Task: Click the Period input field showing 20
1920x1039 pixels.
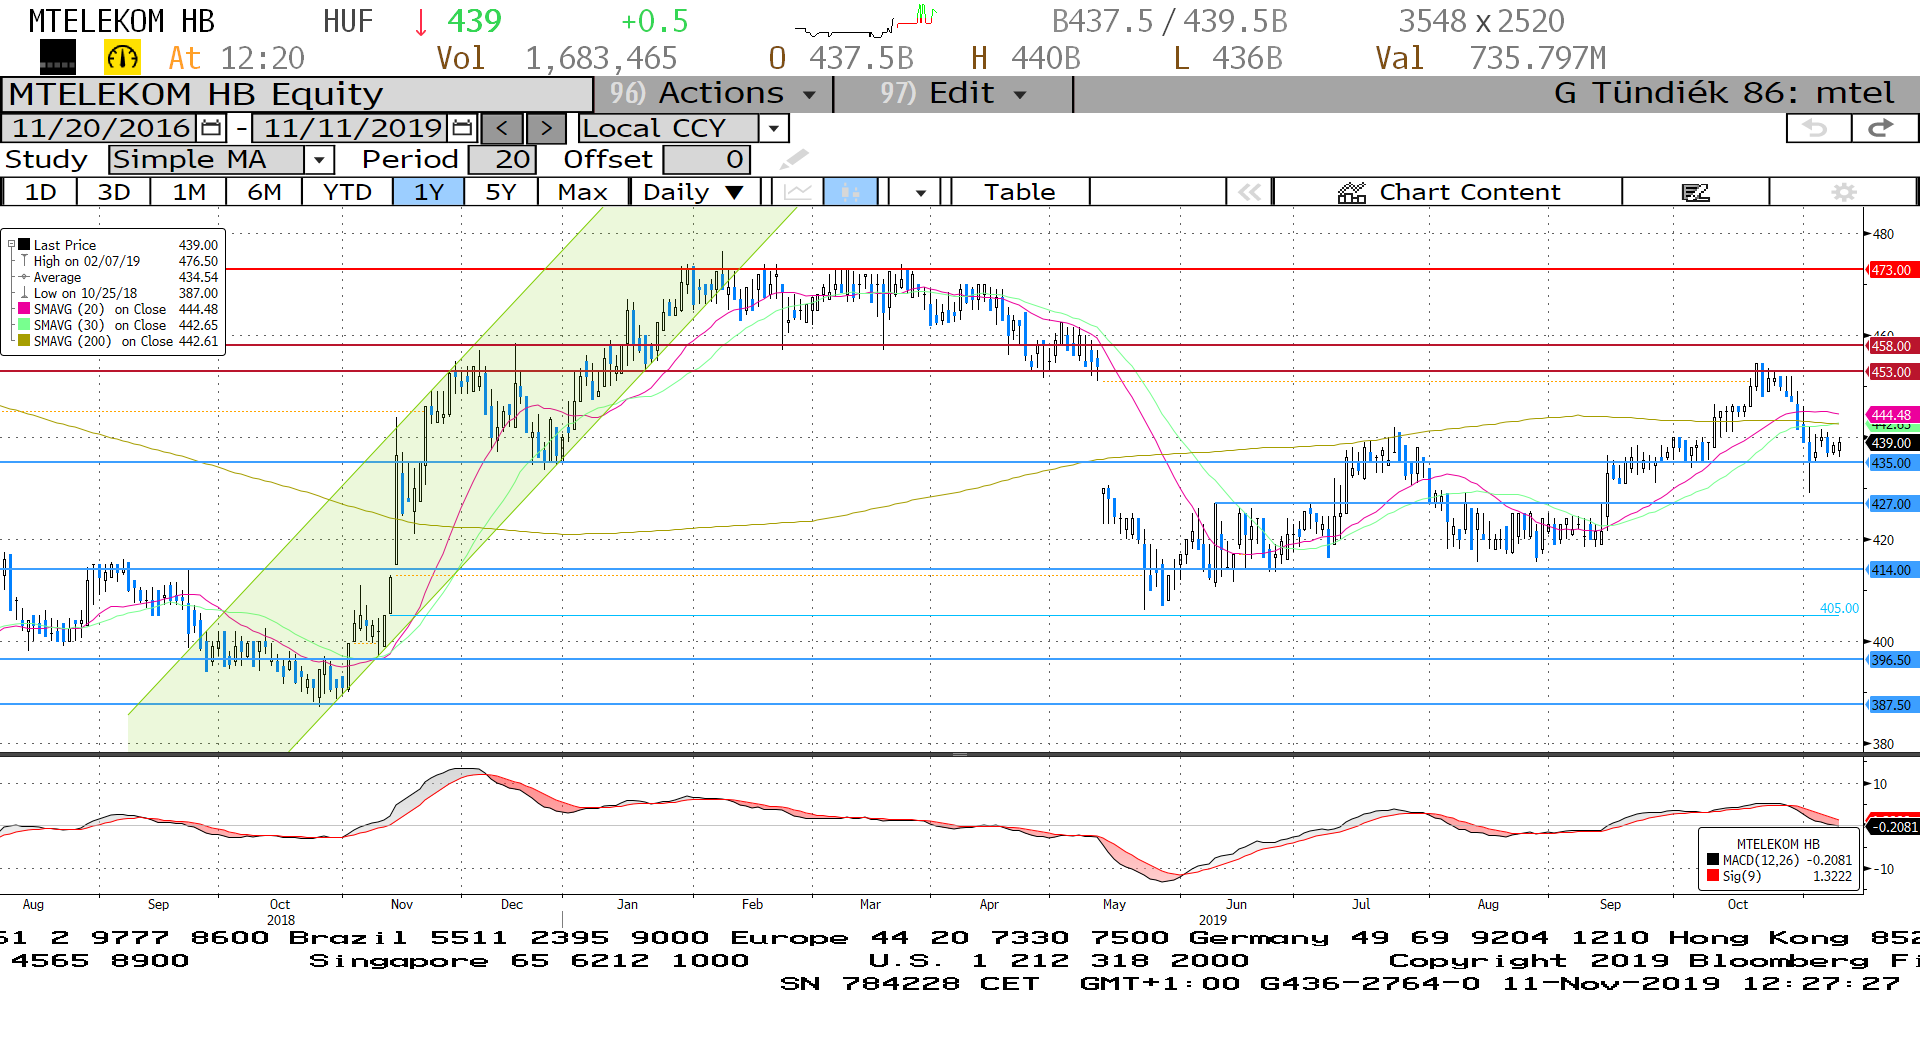Action: click(503, 159)
